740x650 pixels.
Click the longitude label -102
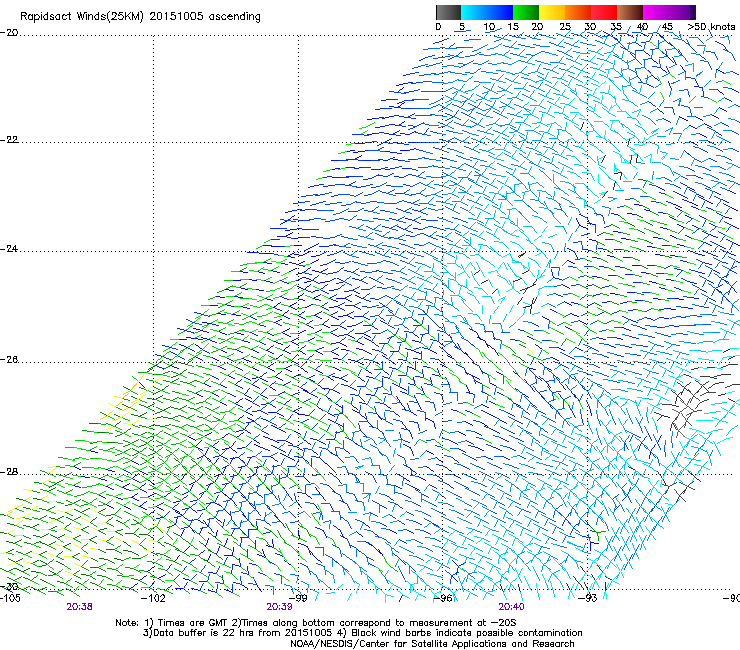point(153,598)
